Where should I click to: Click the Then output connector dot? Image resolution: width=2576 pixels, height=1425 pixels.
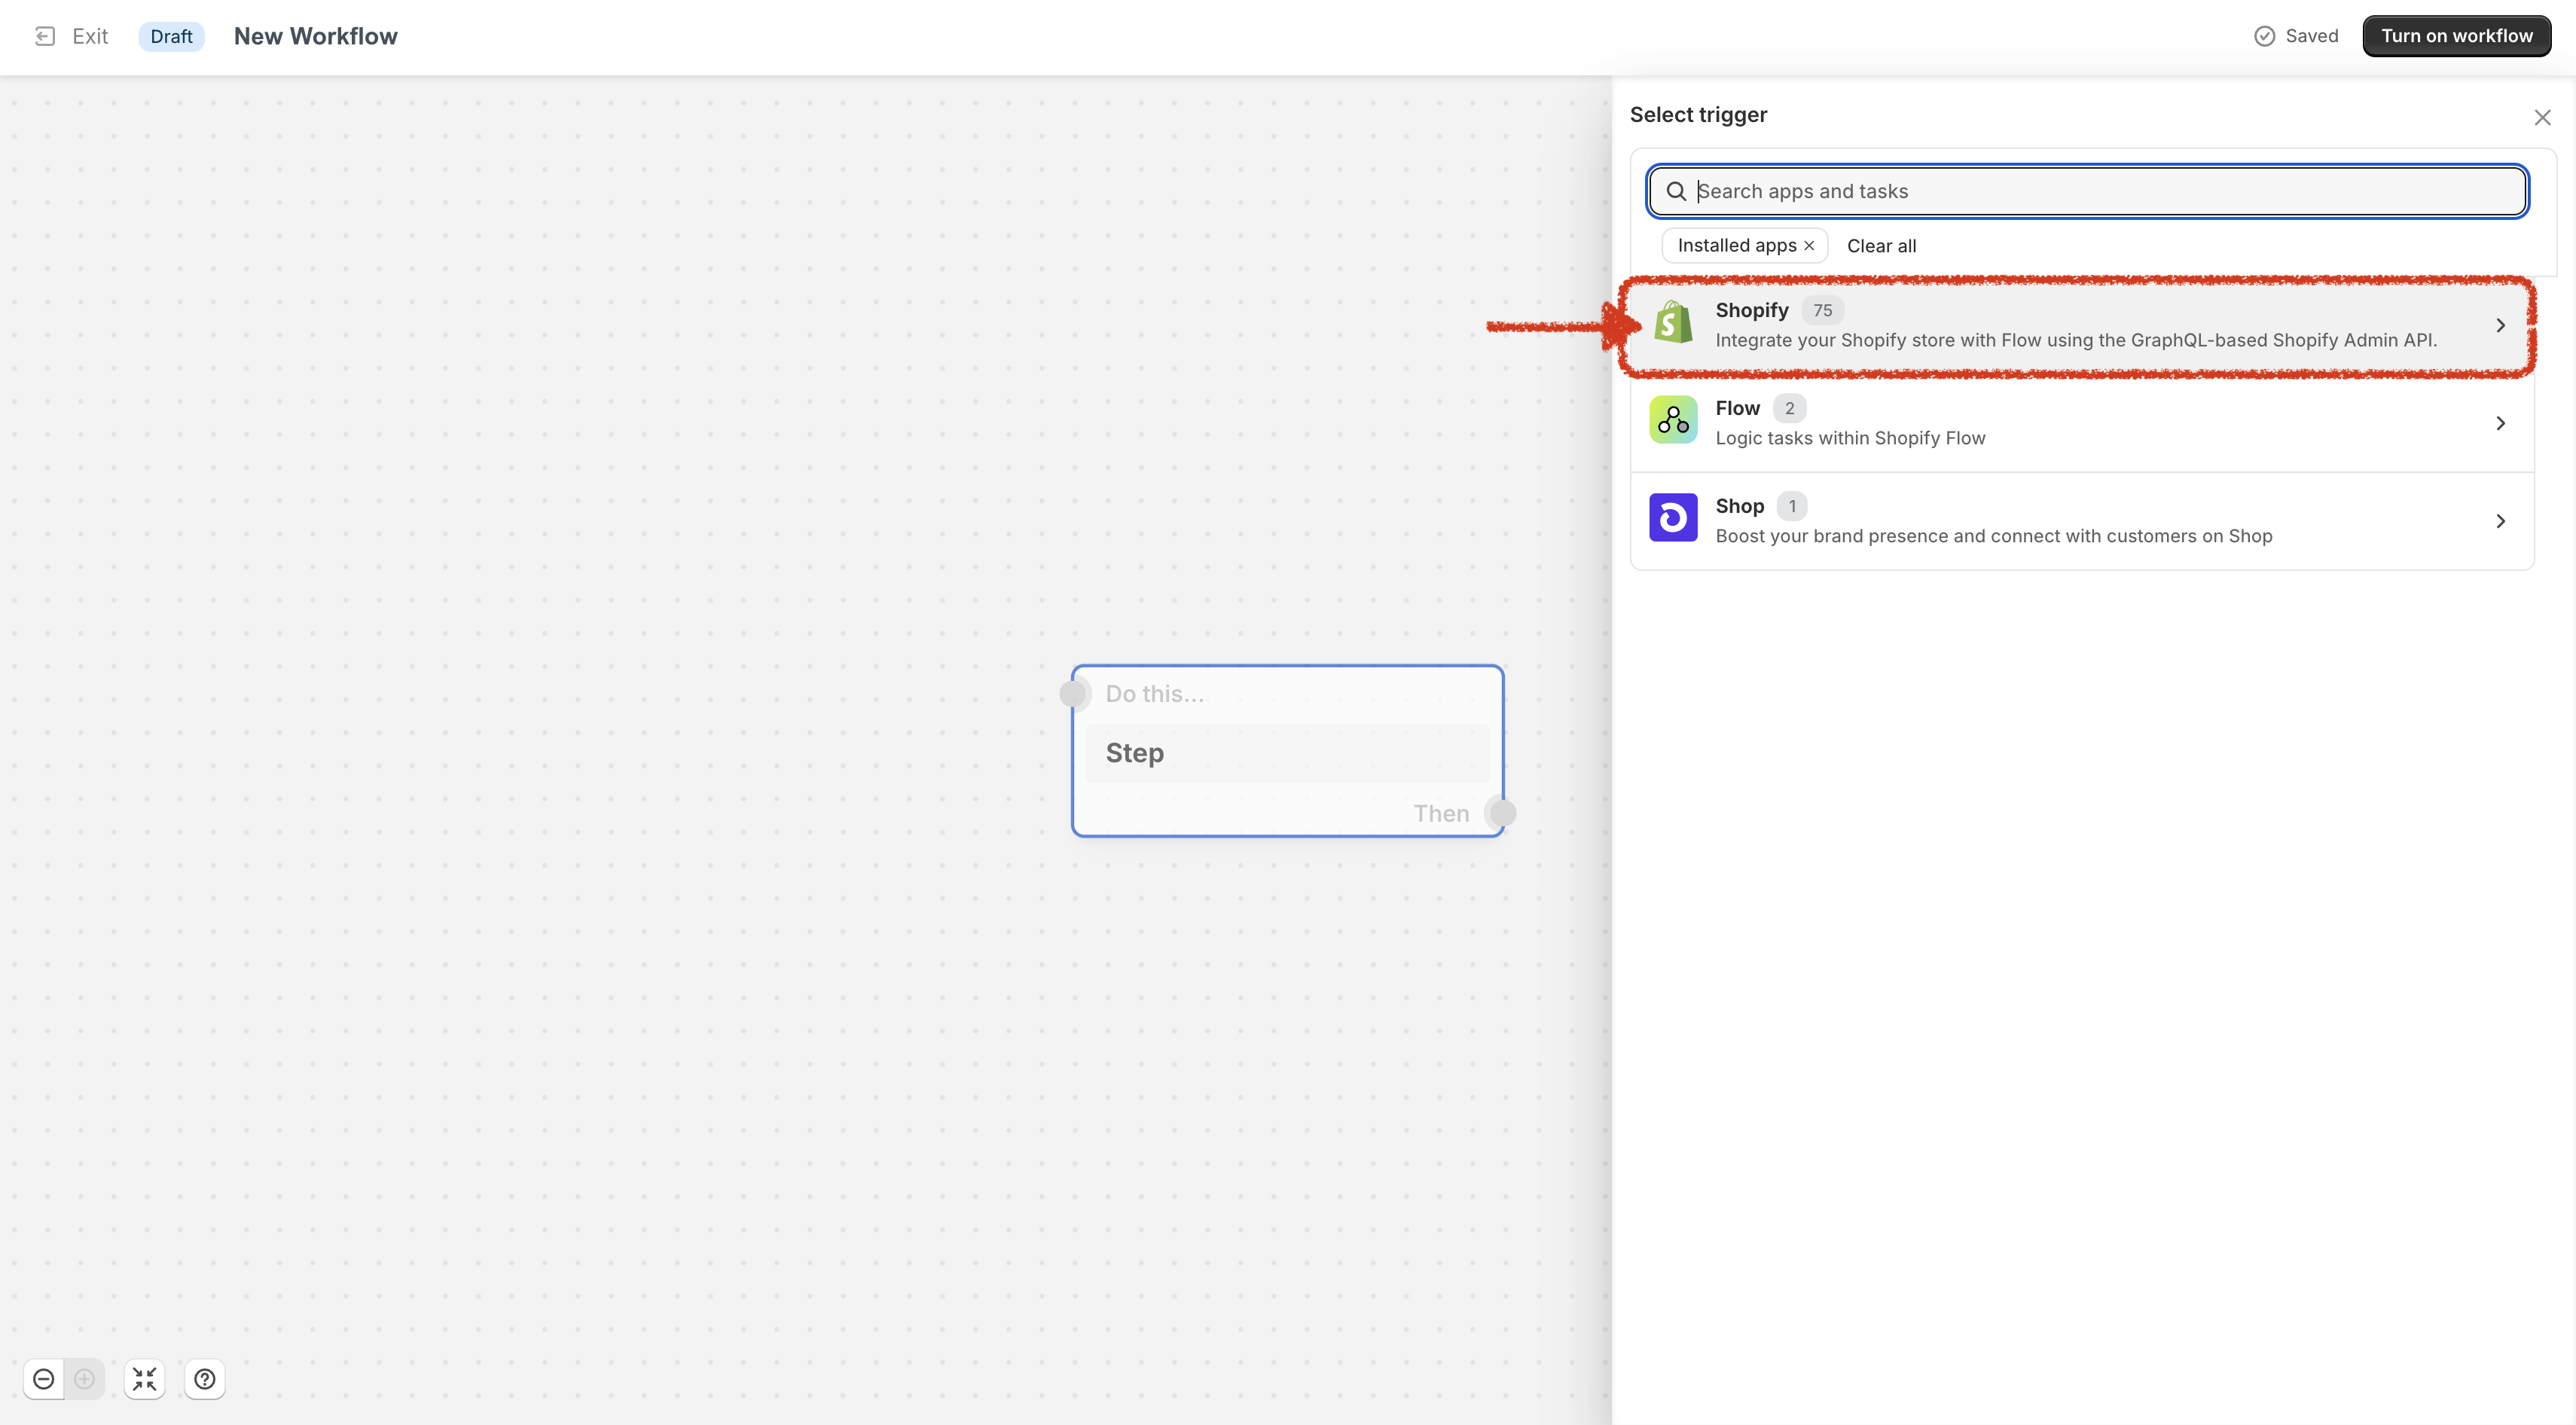point(1501,813)
